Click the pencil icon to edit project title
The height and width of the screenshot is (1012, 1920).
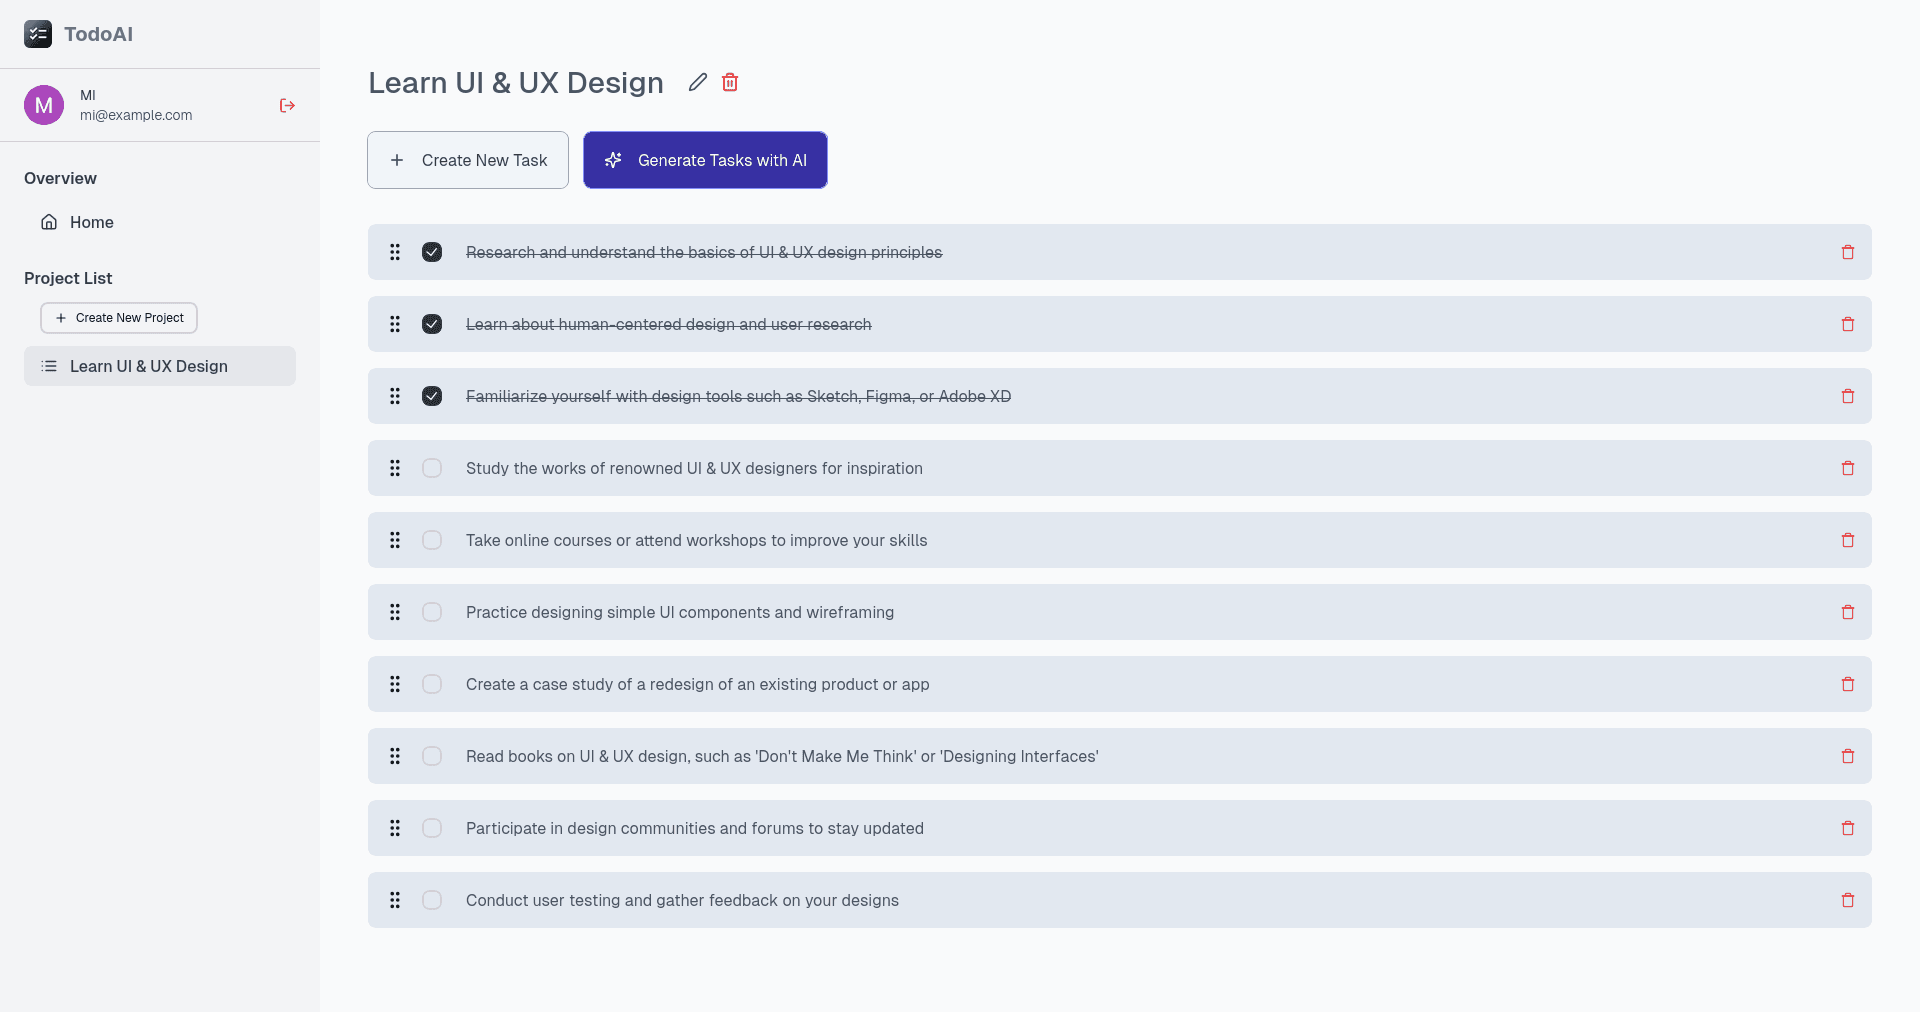(698, 82)
